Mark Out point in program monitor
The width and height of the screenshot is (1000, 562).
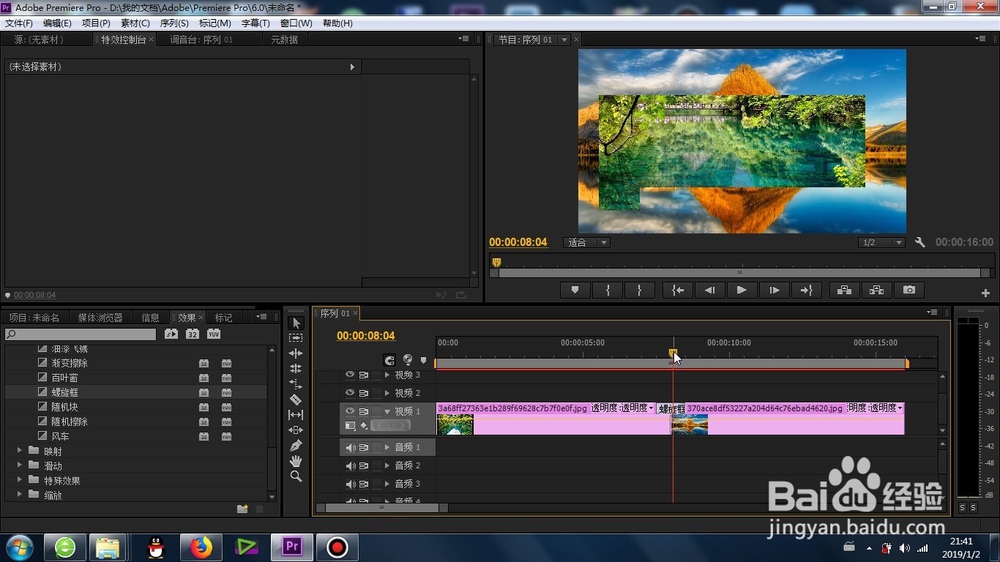(639, 290)
